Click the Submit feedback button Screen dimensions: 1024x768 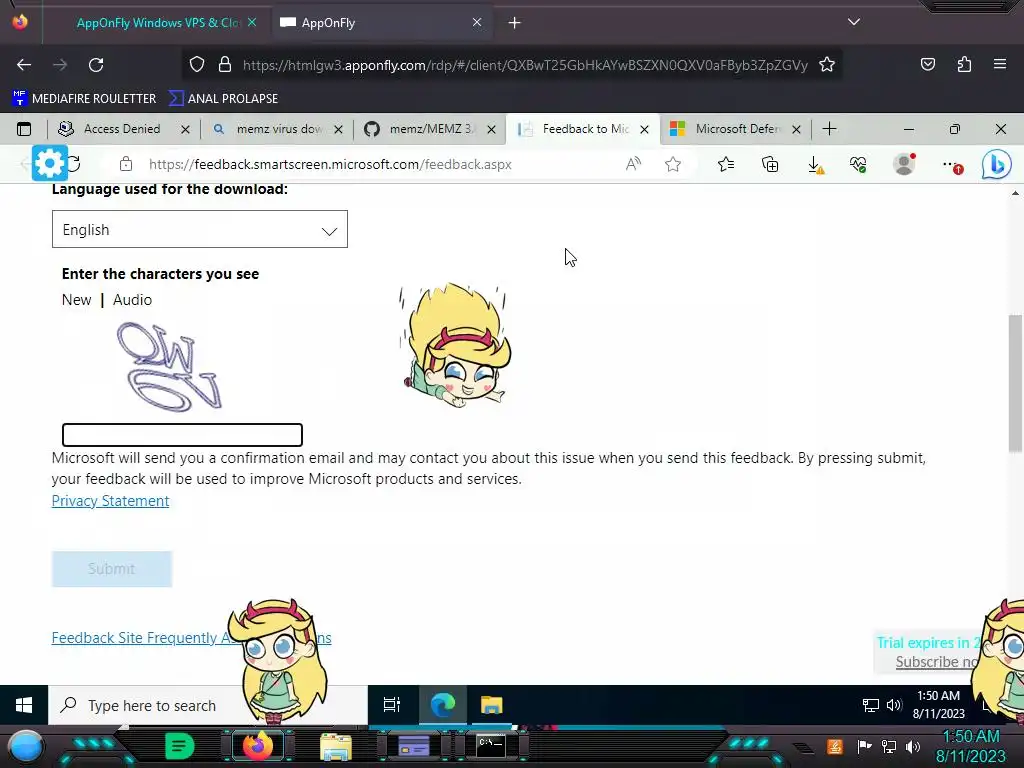point(112,569)
